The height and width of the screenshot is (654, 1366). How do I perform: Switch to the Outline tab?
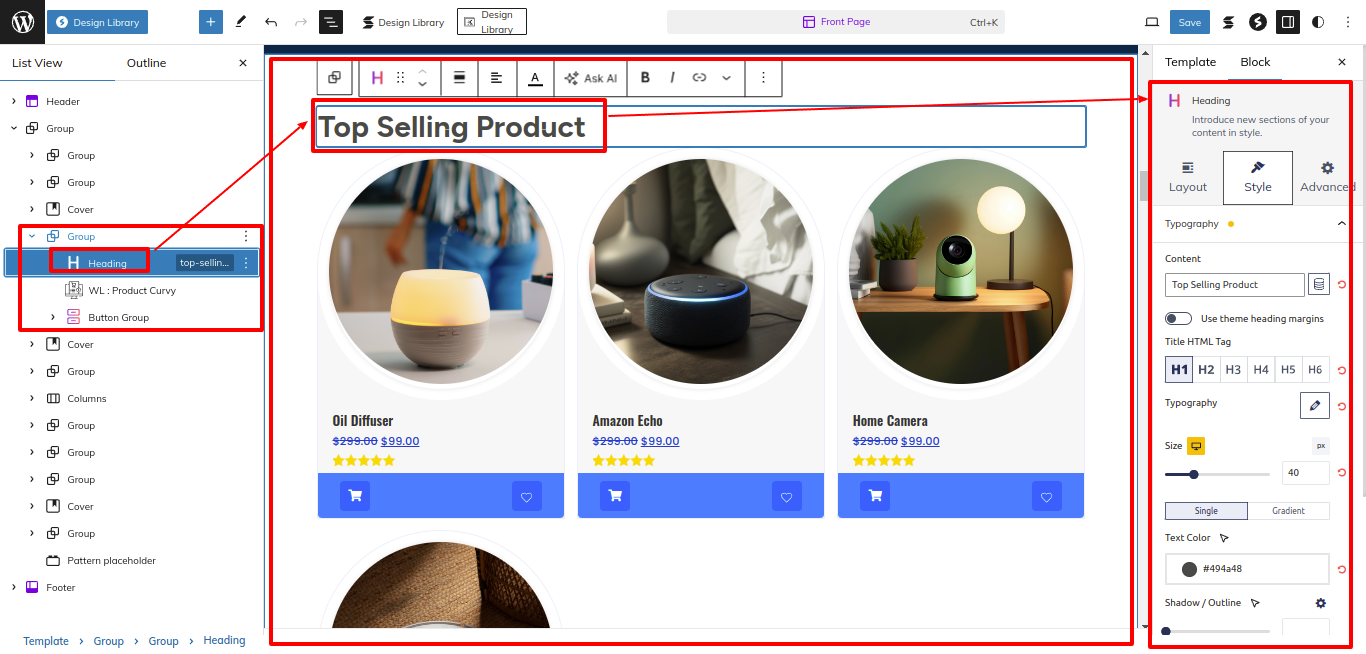click(x=146, y=63)
